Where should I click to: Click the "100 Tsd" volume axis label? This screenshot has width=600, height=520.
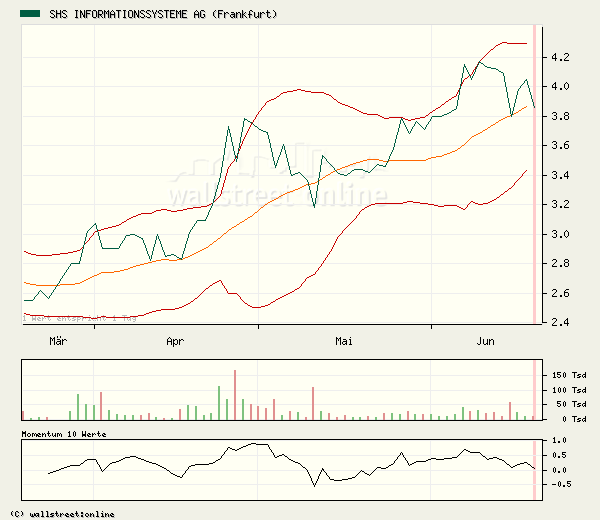click(569, 390)
